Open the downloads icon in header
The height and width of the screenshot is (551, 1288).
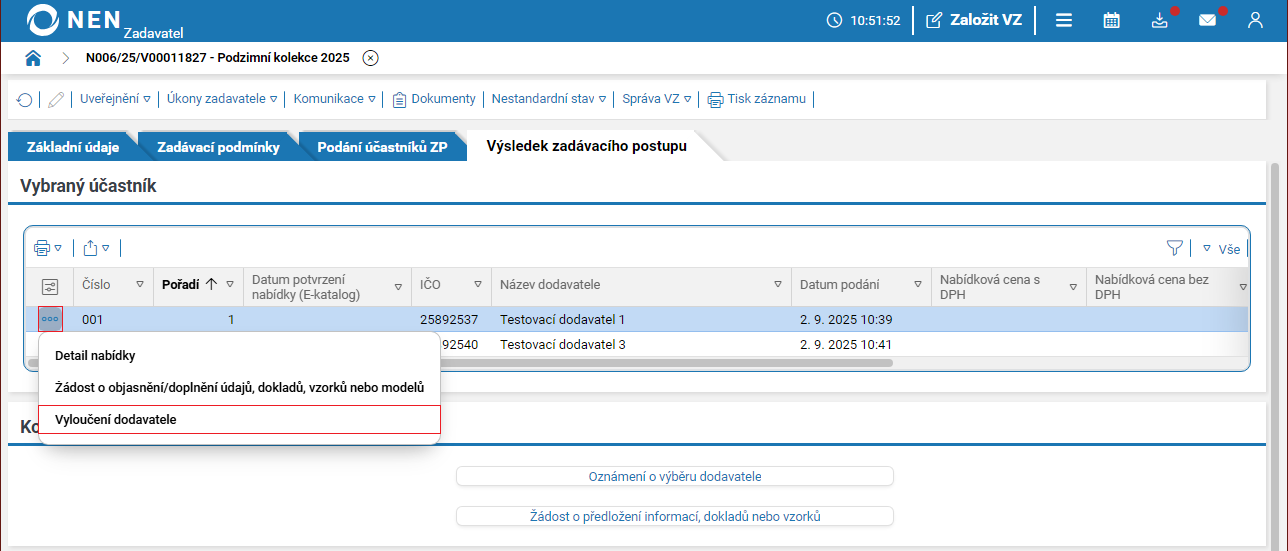[x=1160, y=20]
